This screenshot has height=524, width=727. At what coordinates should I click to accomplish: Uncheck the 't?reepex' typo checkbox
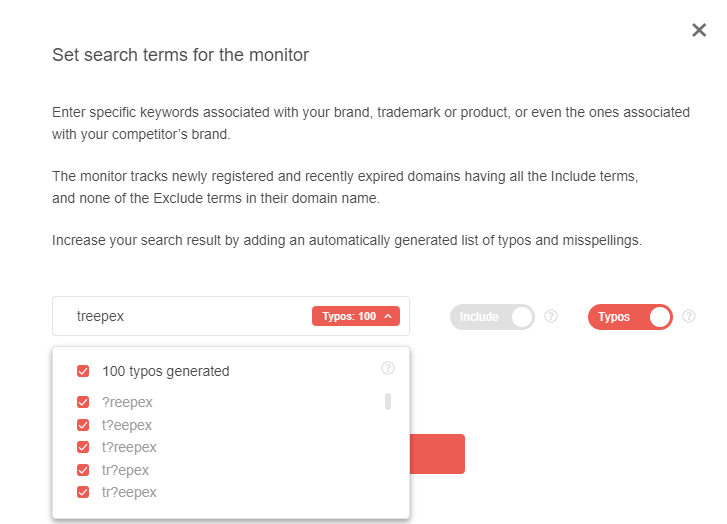click(83, 447)
